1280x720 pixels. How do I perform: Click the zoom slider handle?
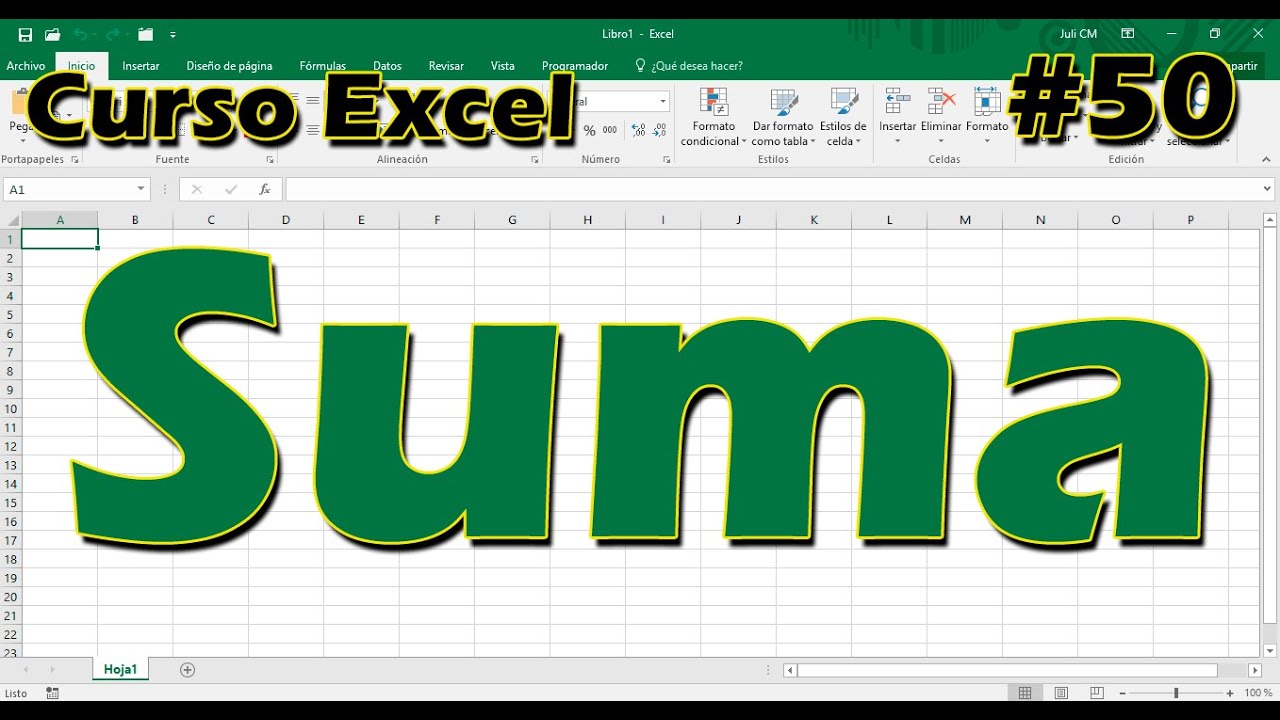click(1176, 693)
